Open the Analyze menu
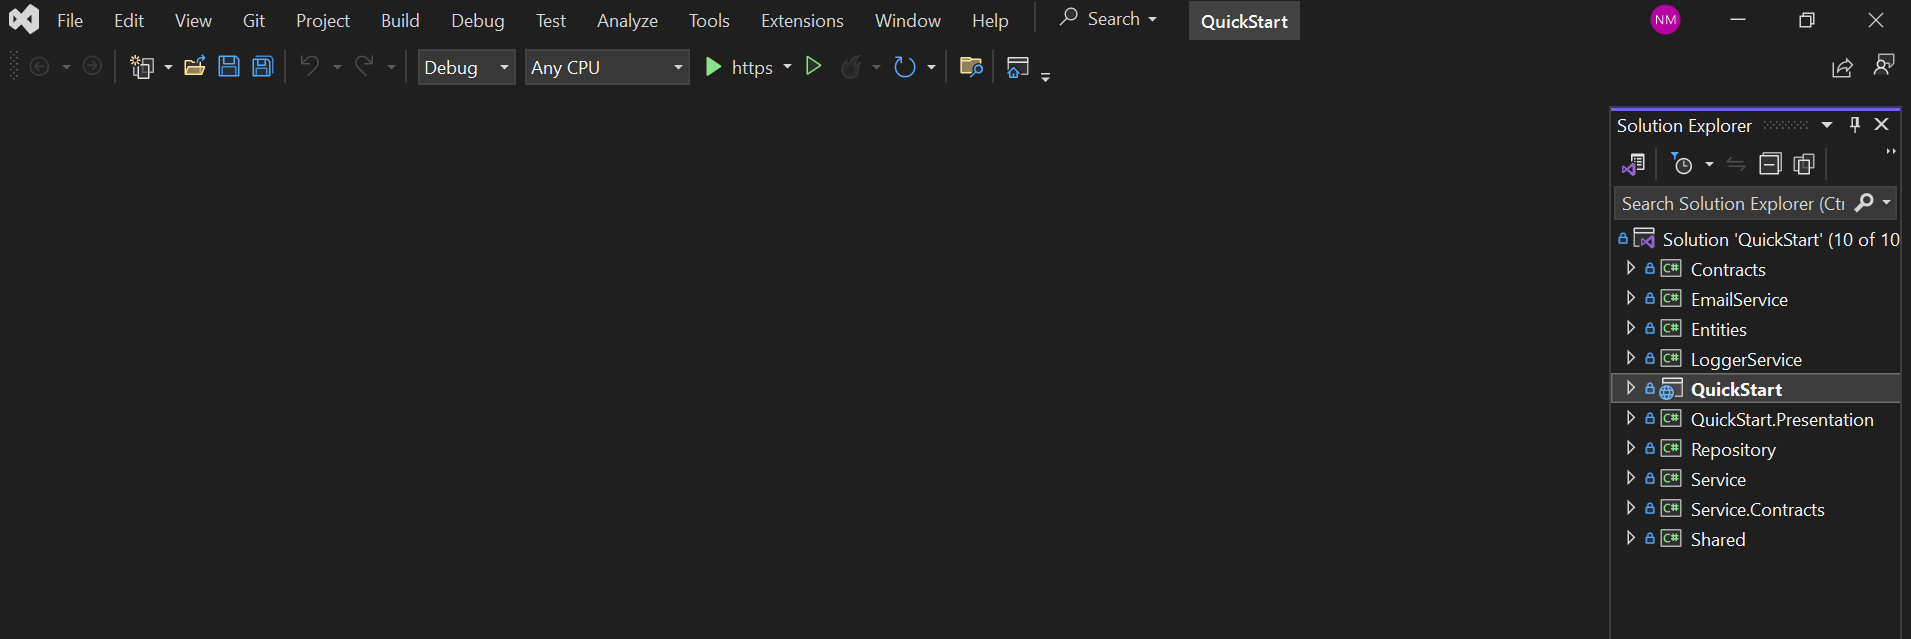The image size is (1911, 639). click(x=628, y=20)
